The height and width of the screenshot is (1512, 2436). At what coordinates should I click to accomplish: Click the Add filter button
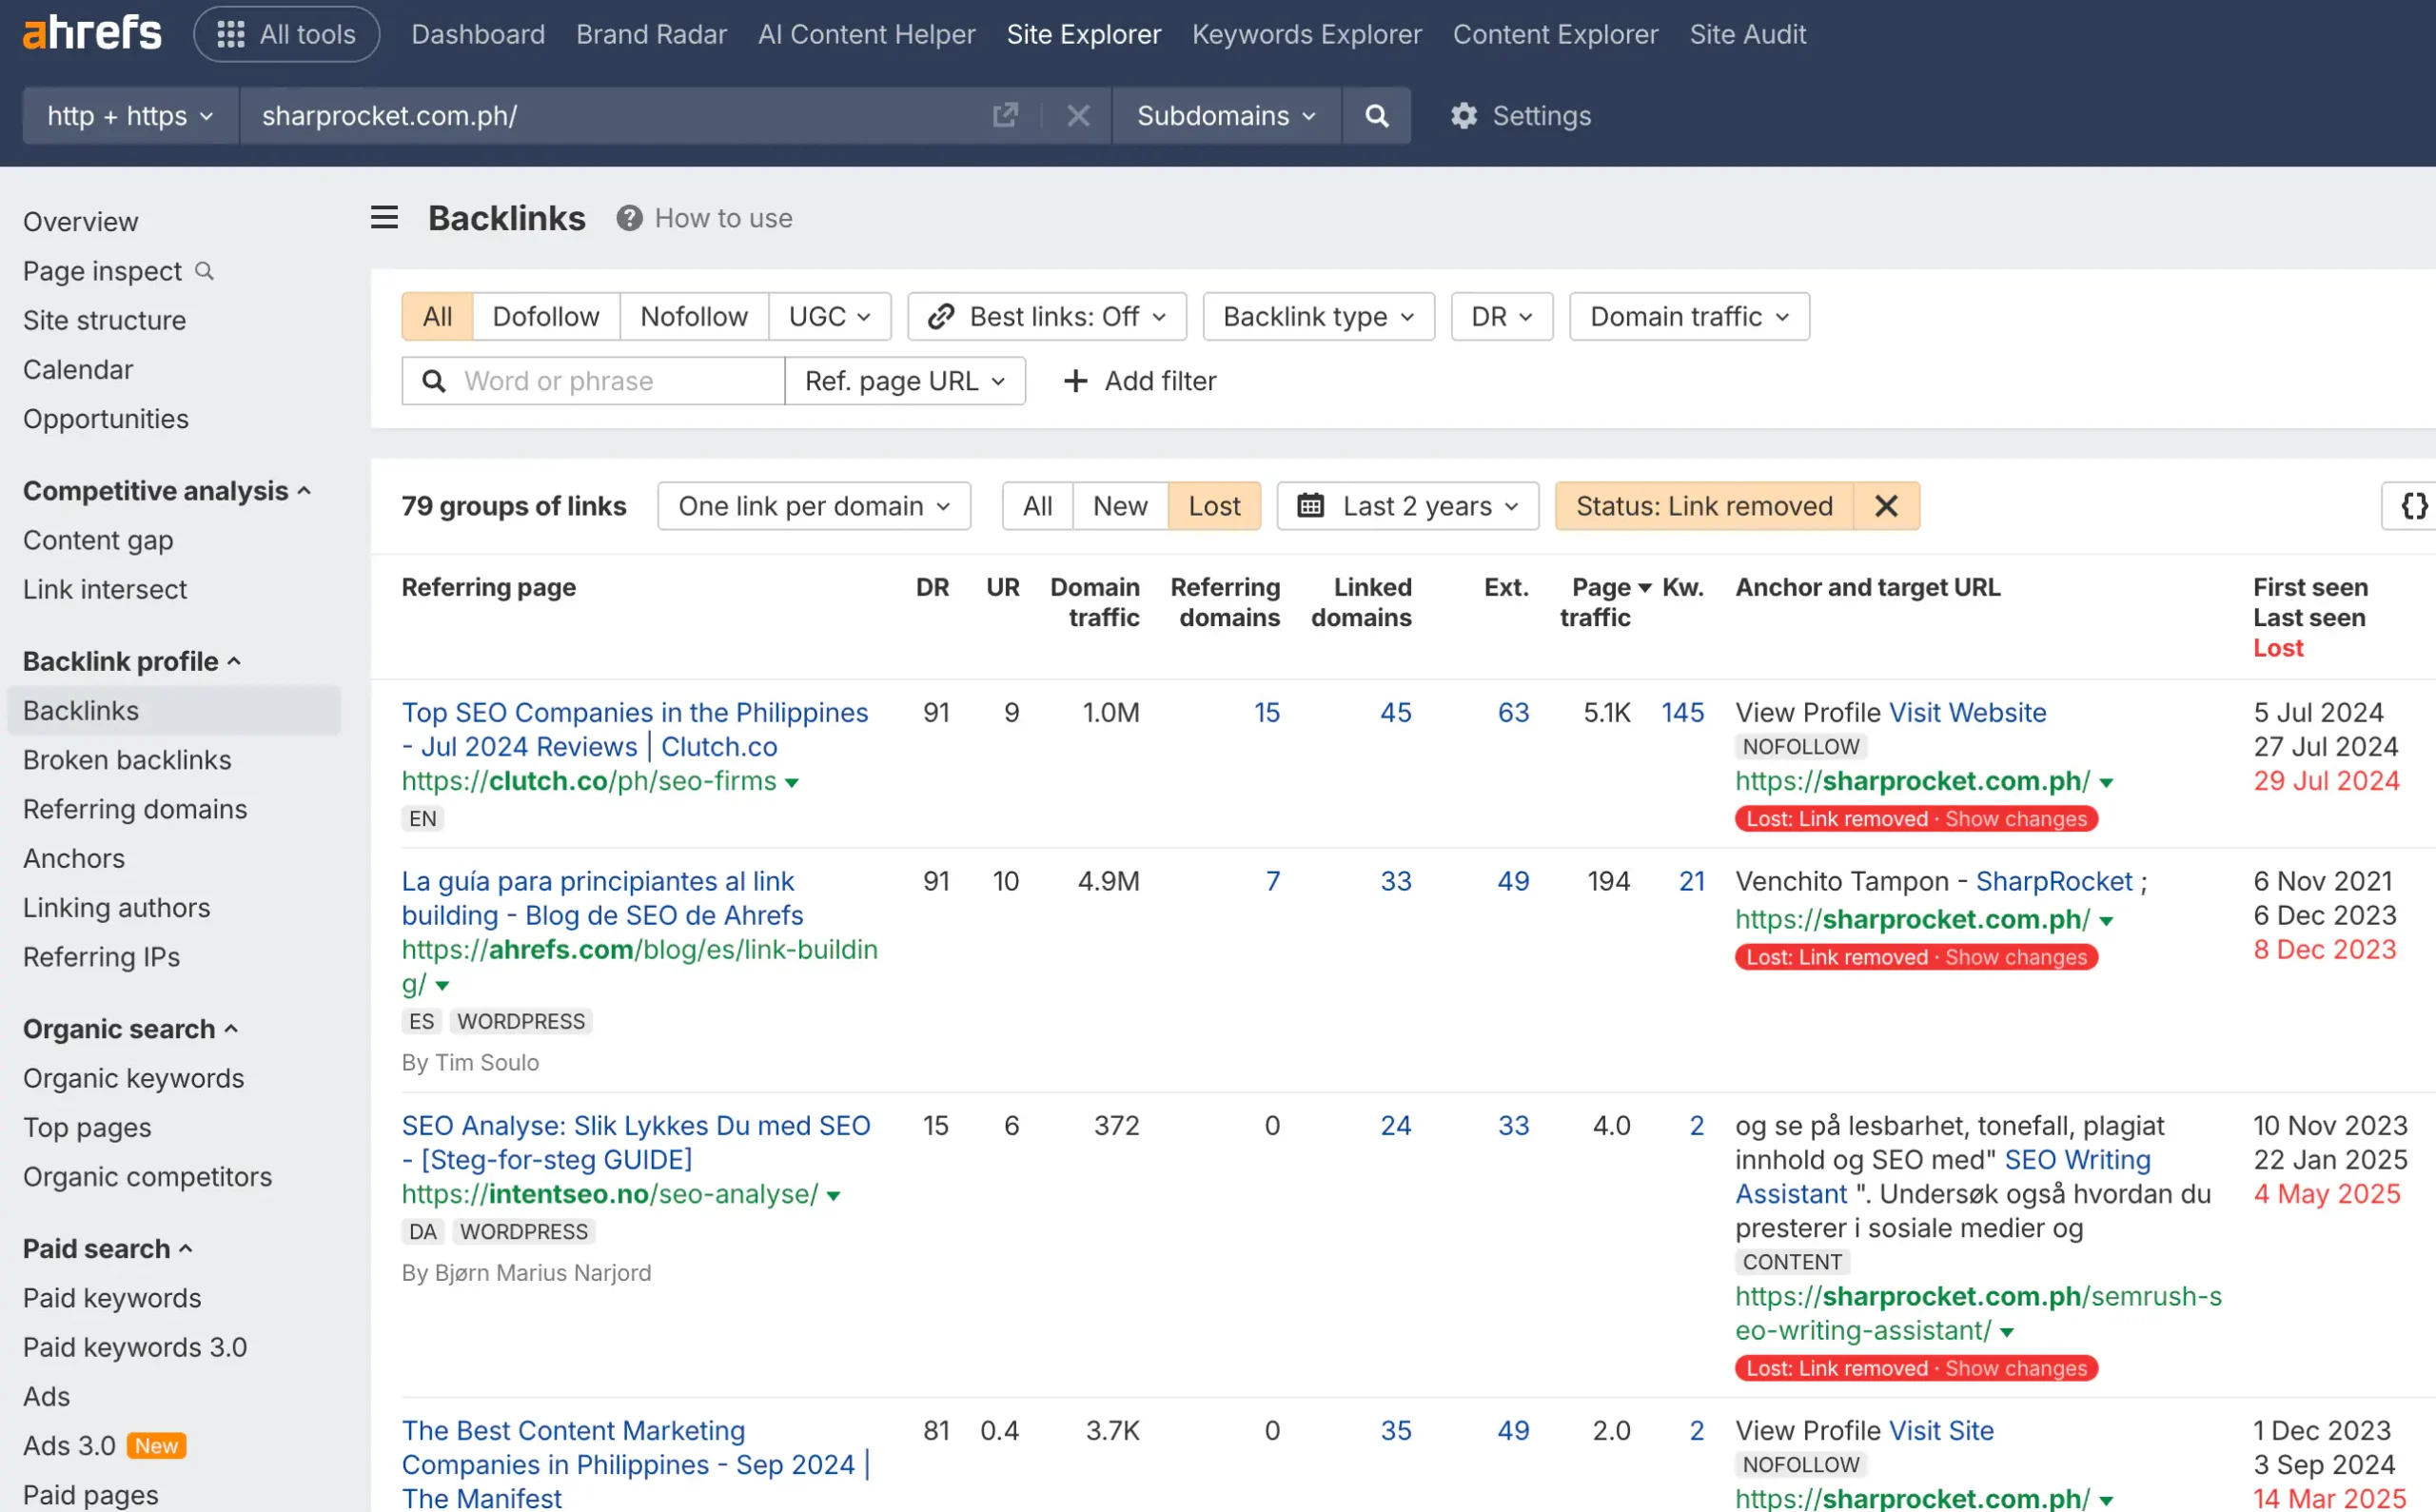tap(1139, 380)
